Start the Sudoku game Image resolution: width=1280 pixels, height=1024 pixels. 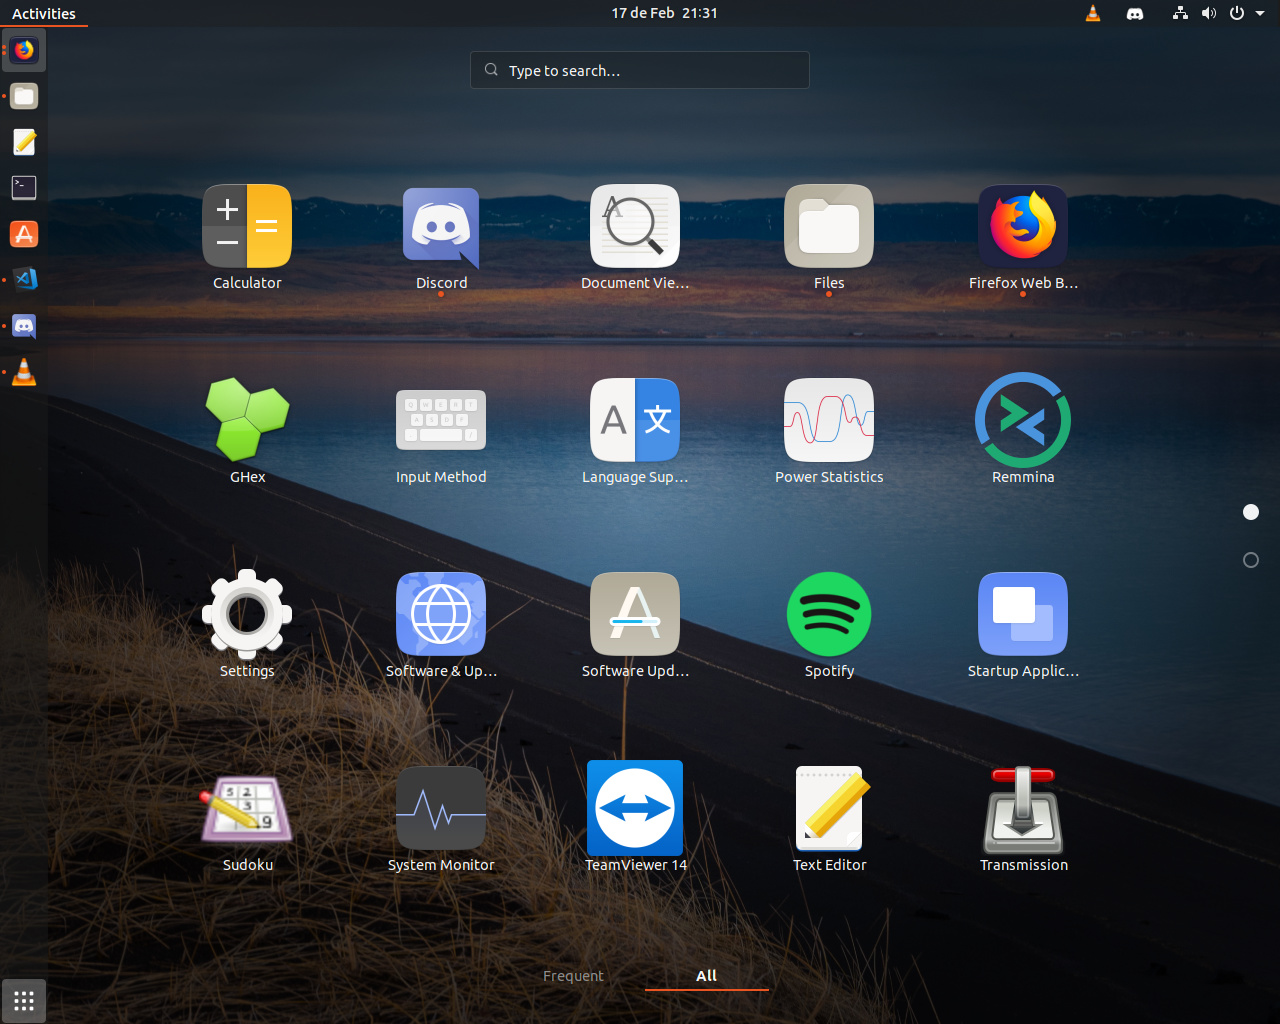pyautogui.click(x=247, y=808)
